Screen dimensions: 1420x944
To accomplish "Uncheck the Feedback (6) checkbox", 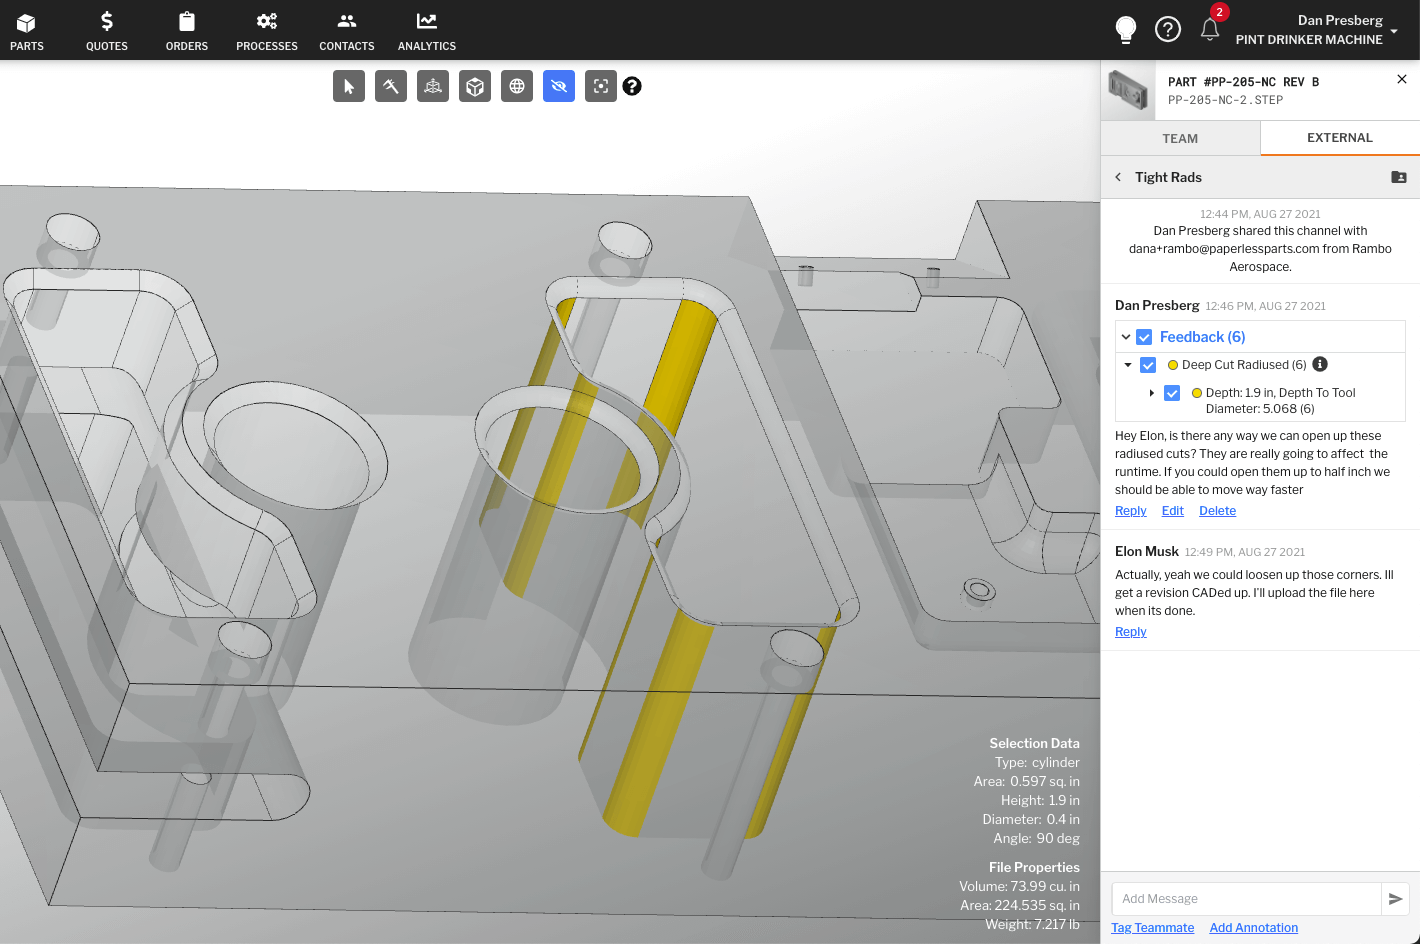I will [1143, 337].
